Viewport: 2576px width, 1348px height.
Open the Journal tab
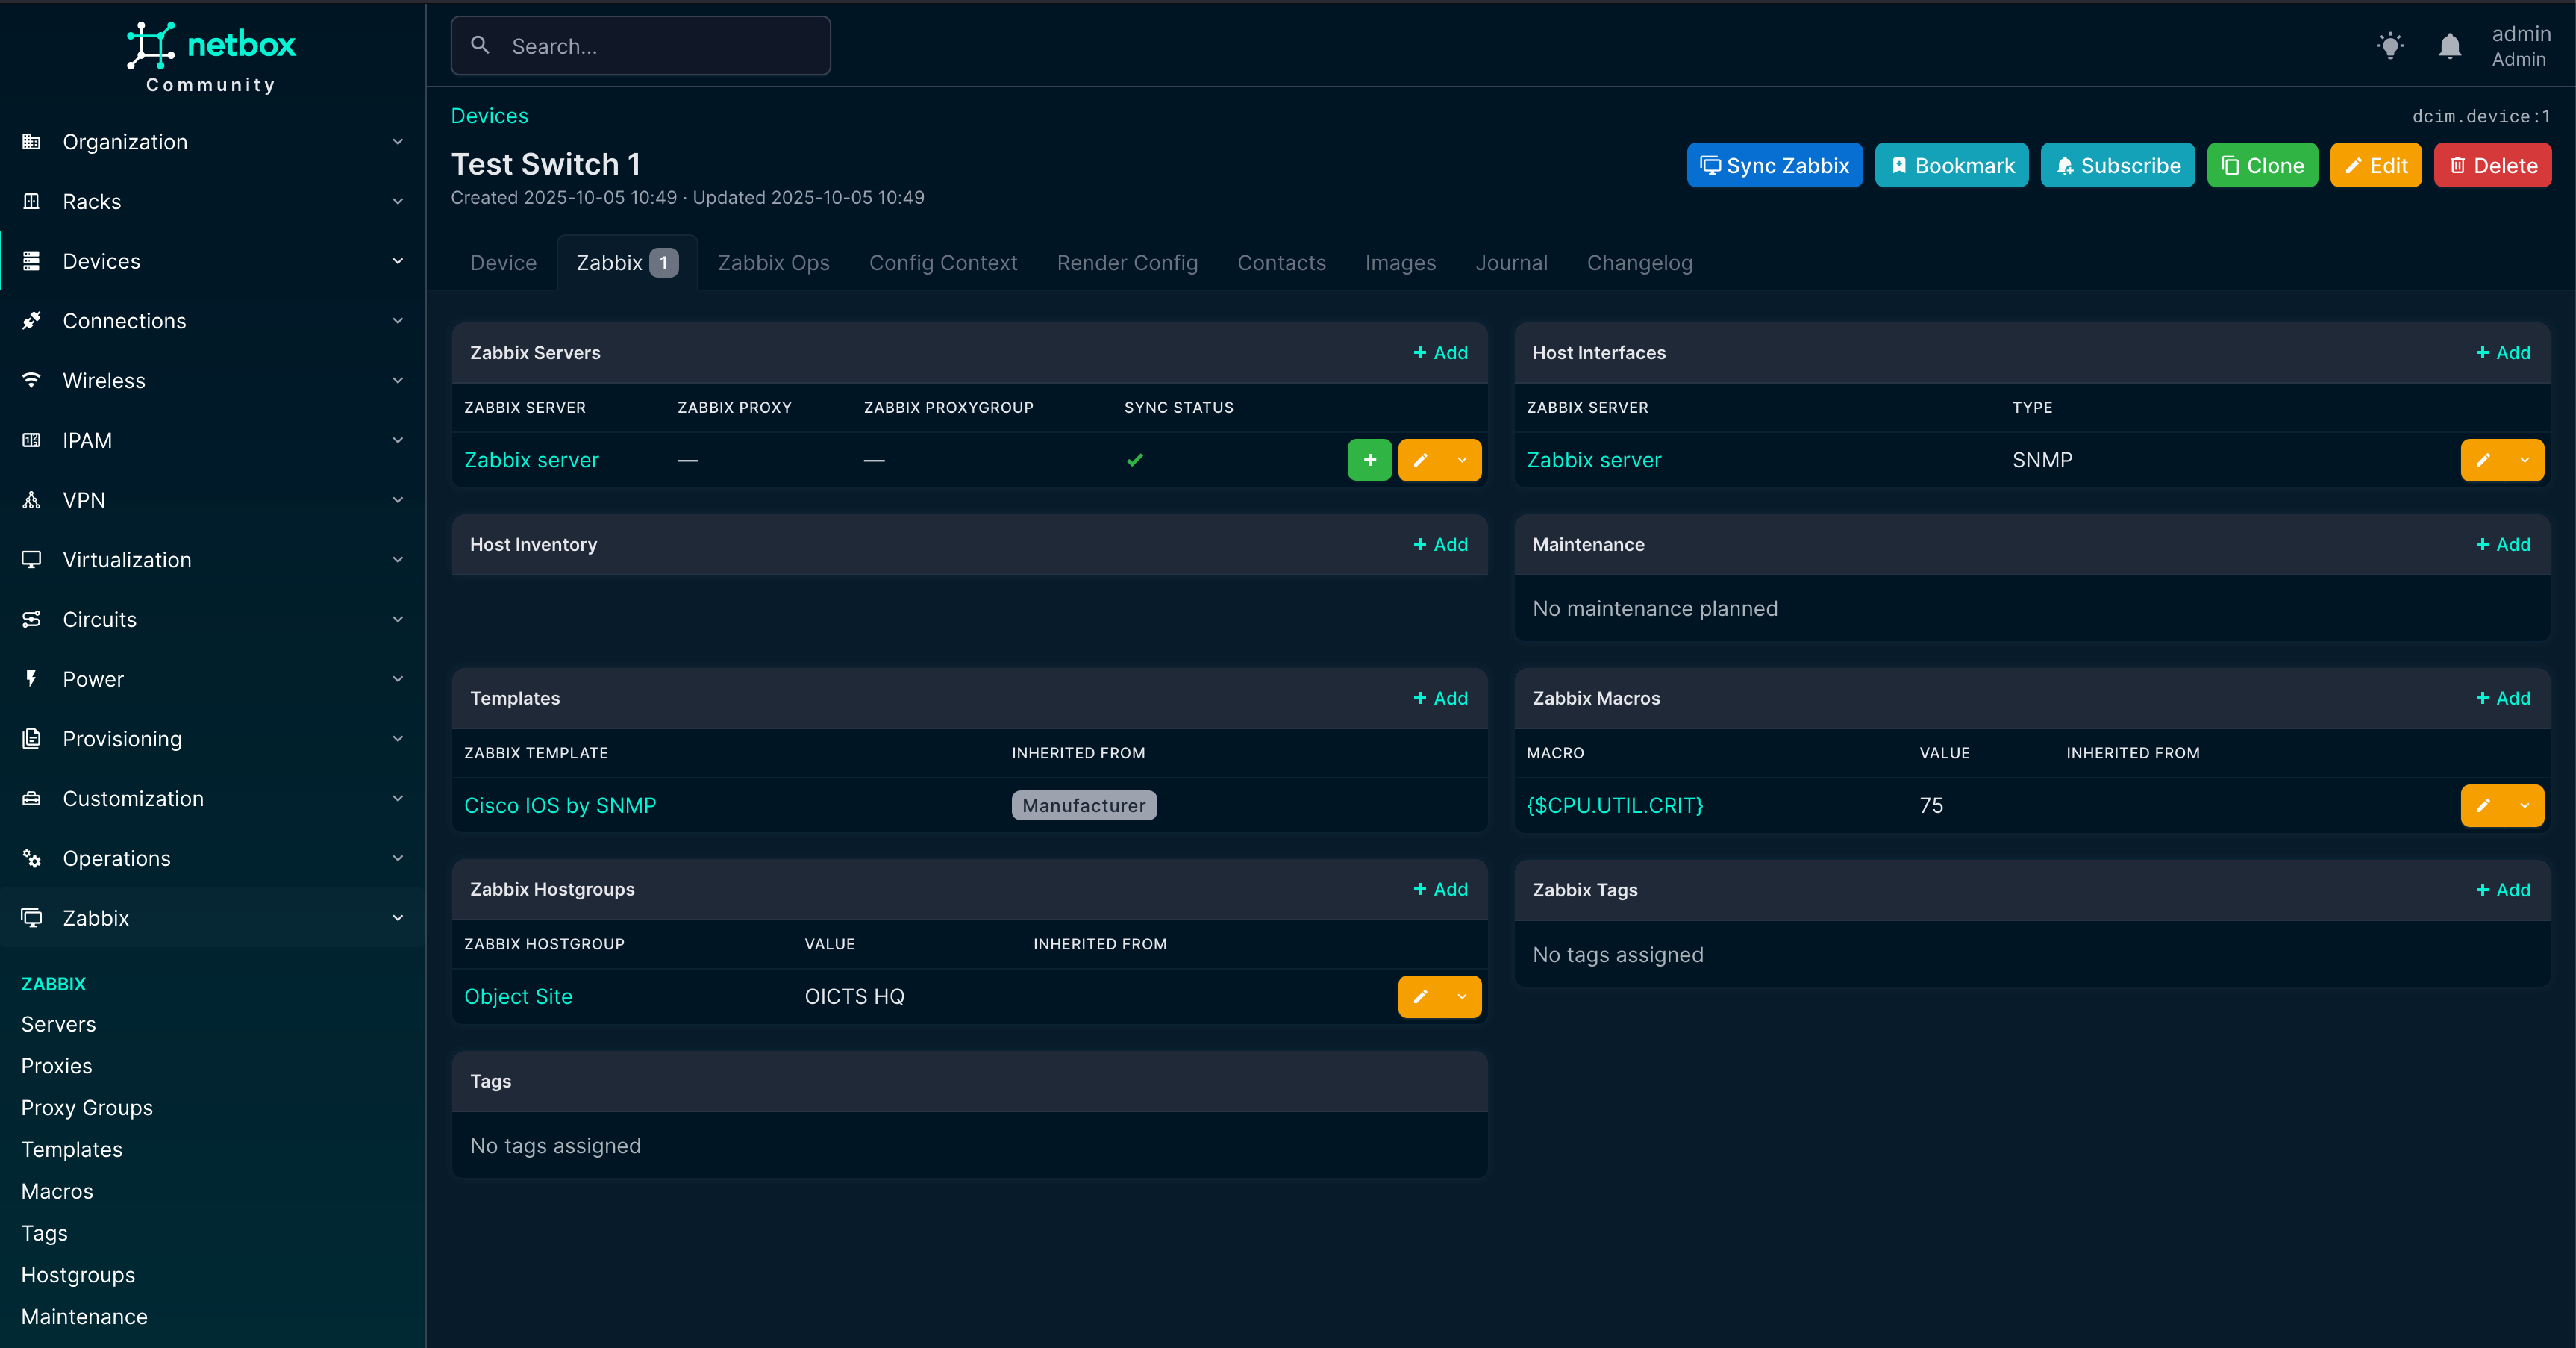point(1511,263)
